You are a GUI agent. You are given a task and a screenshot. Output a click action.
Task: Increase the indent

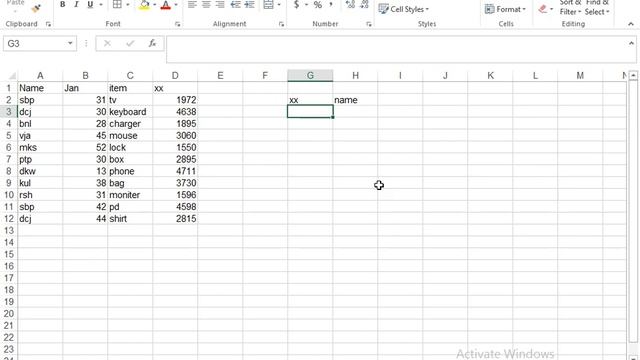(249, 5)
